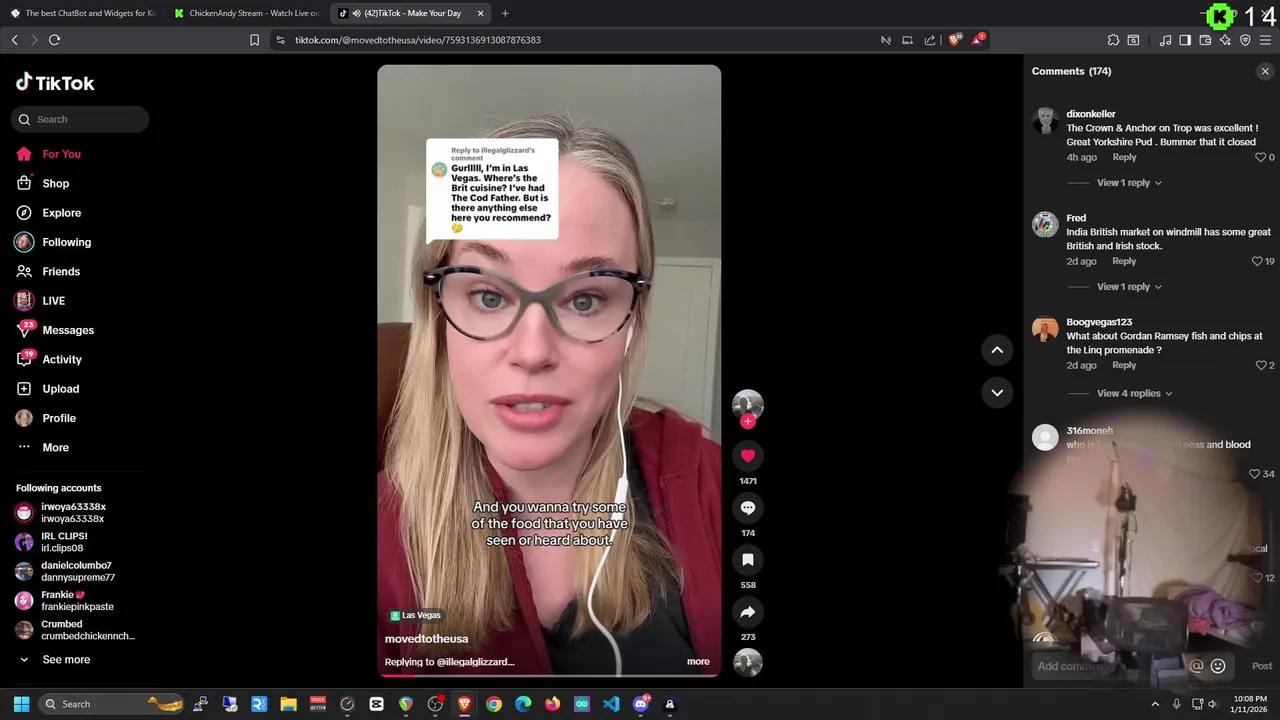
Task: Open the Brave Rewards triangle icon
Action: 978,40
